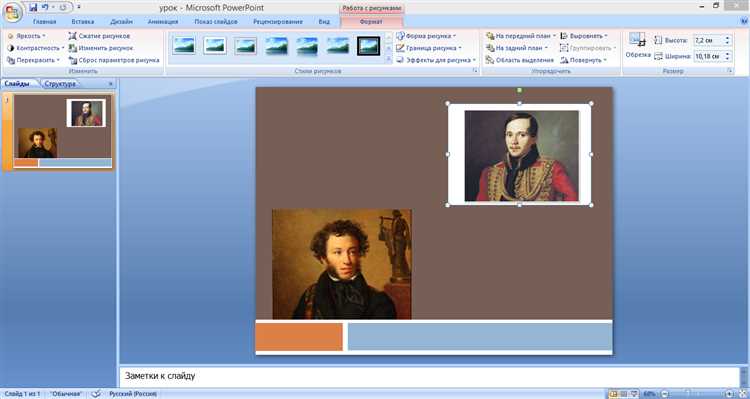Viewport: 750px width, 399px height.
Task: Click the Высота height input field
Action: 708,41
